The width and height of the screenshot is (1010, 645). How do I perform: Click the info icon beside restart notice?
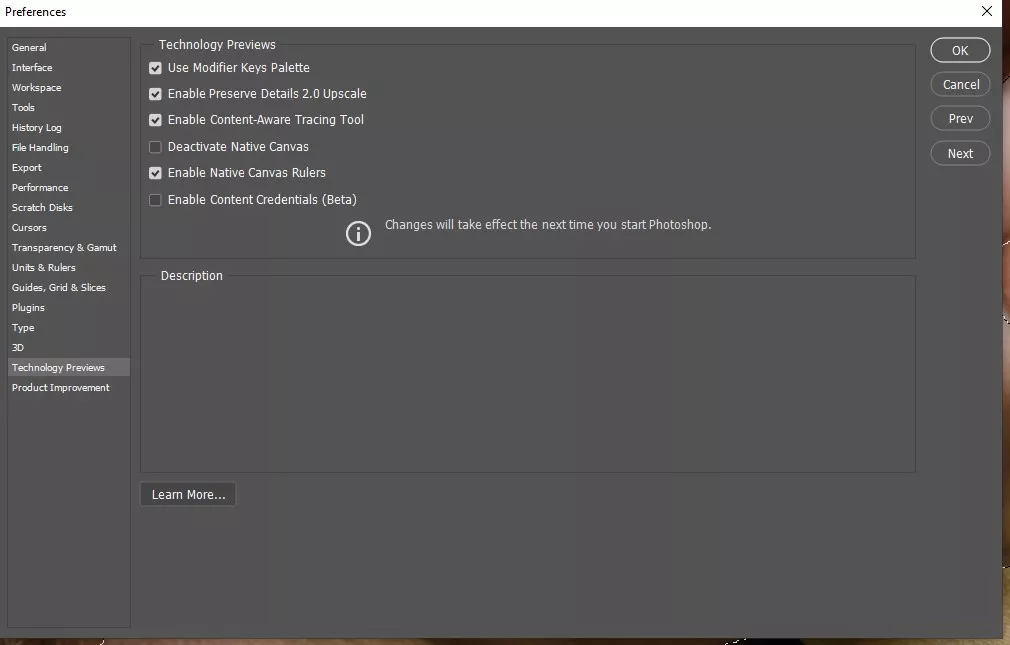pos(358,234)
